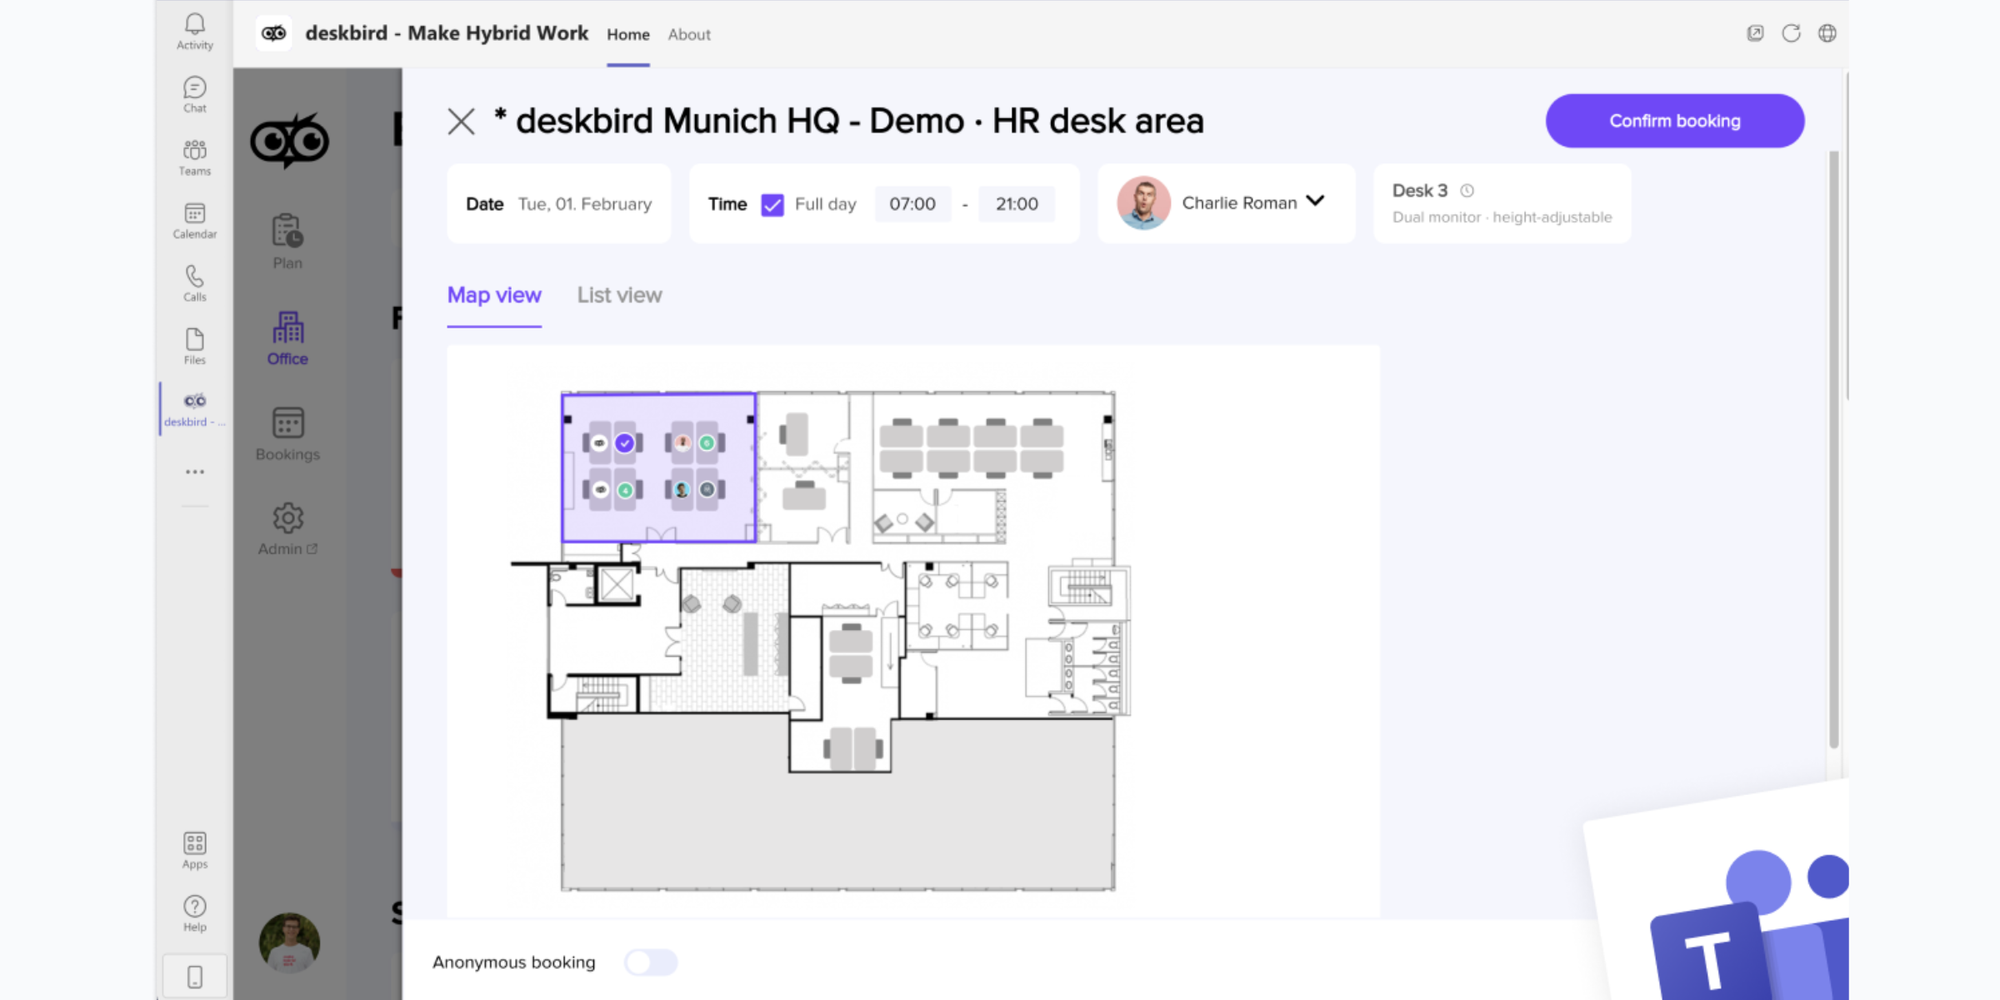The height and width of the screenshot is (1000, 2000).
Task: Click the clock info icon next to Desk 3
Action: tap(1467, 190)
